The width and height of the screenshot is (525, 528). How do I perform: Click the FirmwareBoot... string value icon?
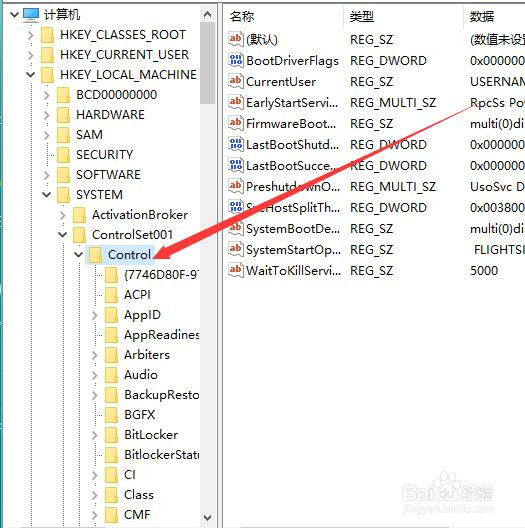point(235,123)
